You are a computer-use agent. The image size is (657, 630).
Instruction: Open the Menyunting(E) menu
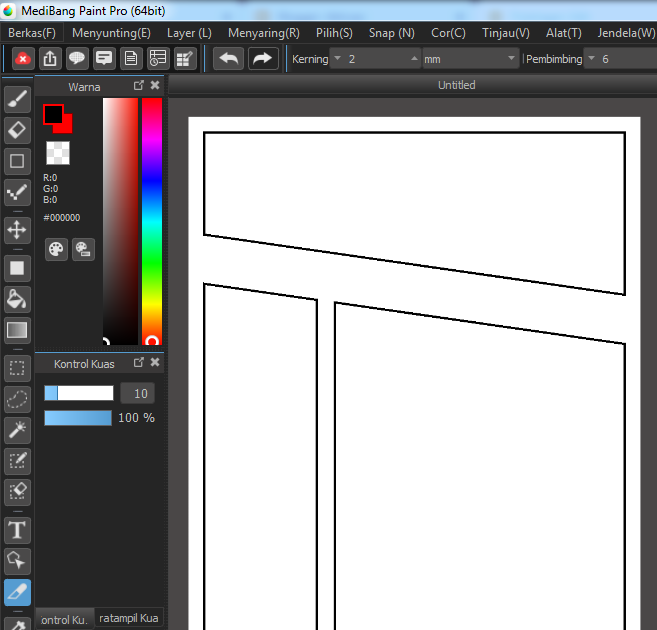pyautogui.click(x=111, y=33)
